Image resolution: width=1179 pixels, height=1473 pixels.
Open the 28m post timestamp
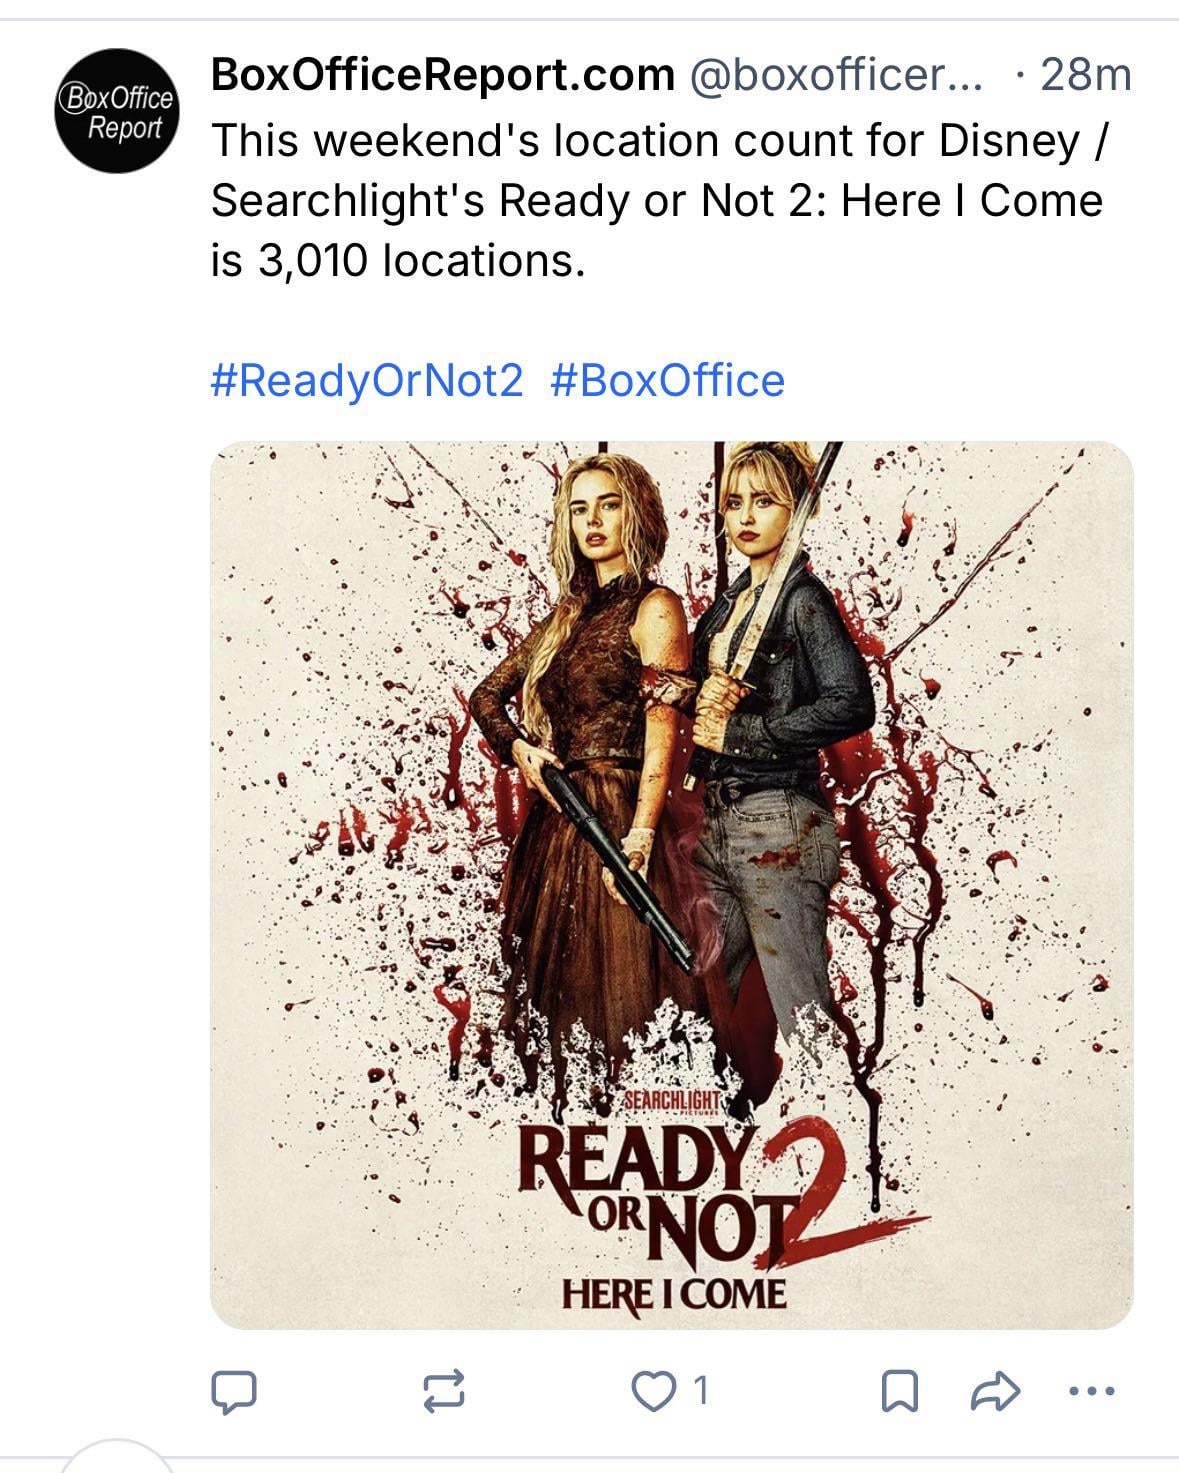pos(1085,75)
